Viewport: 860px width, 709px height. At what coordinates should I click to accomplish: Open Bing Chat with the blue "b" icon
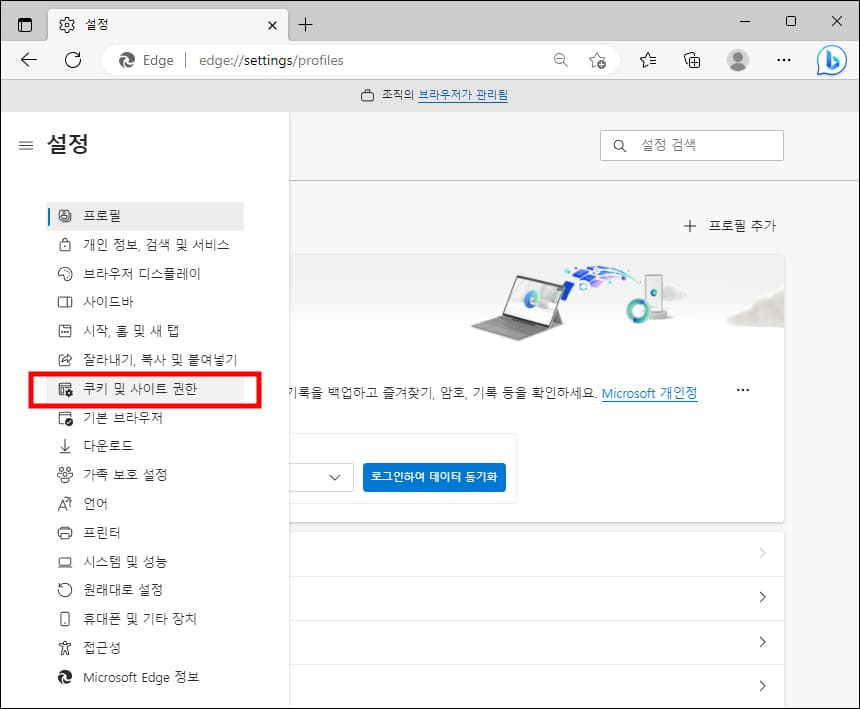(831, 60)
